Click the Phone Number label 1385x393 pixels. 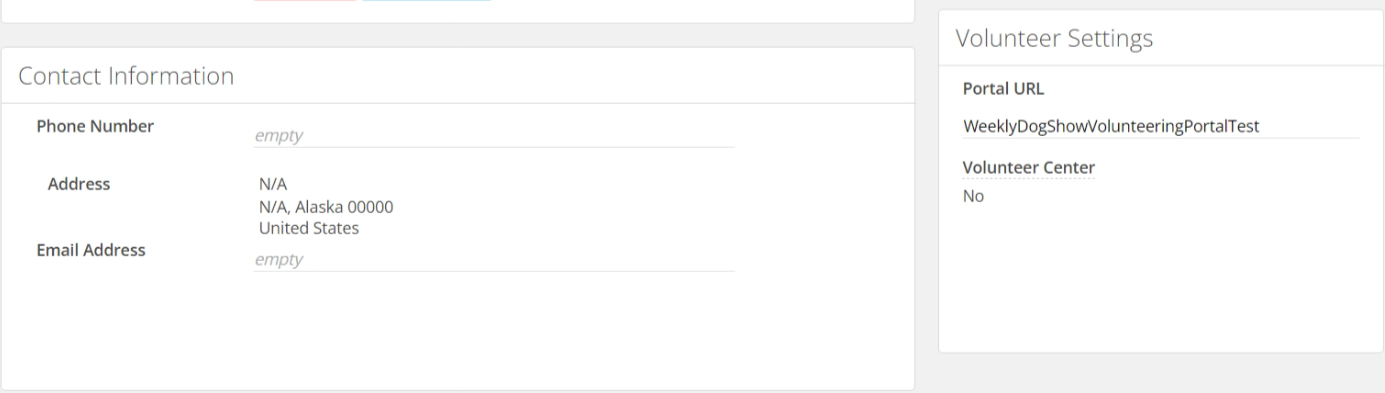(x=95, y=126)
